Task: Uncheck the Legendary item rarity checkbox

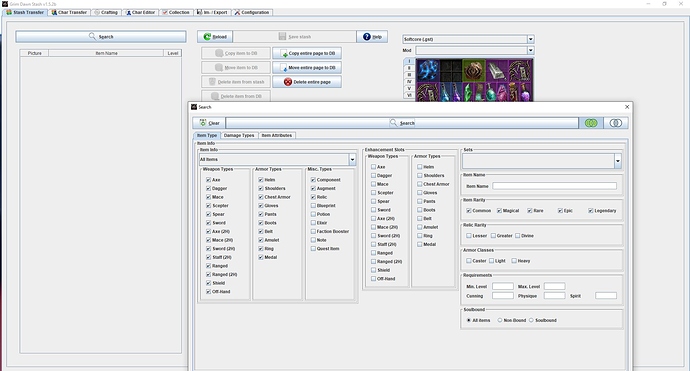Action: click(x=591, y=210)
